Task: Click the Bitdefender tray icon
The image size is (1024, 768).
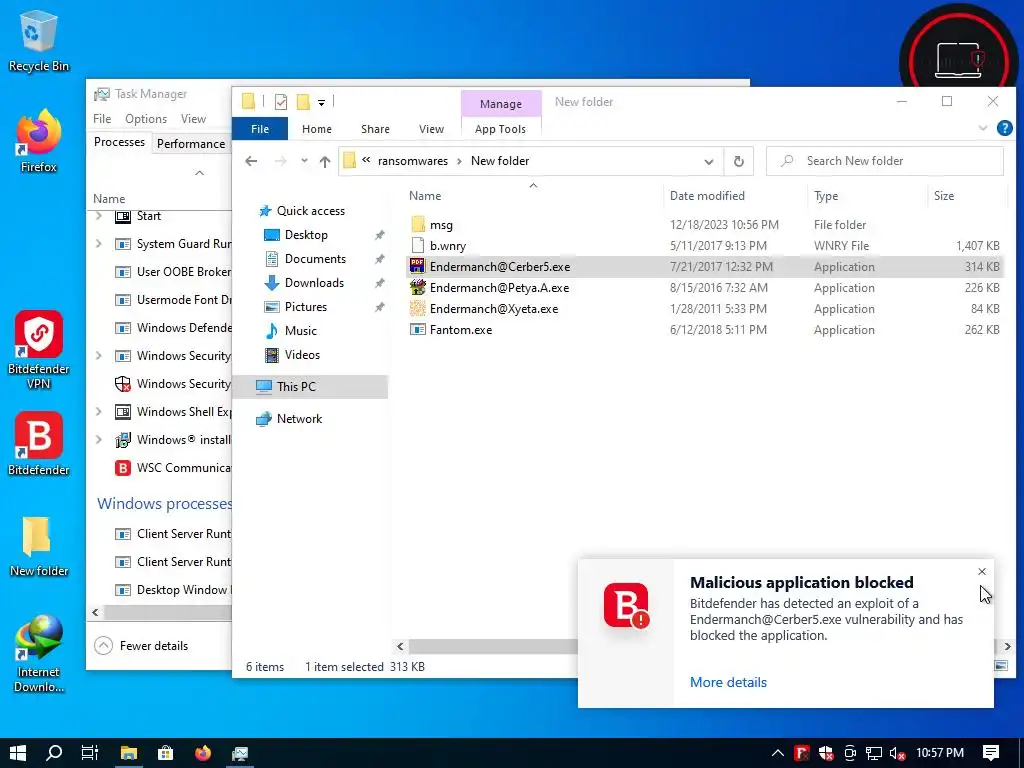Action: click(802, 753)
